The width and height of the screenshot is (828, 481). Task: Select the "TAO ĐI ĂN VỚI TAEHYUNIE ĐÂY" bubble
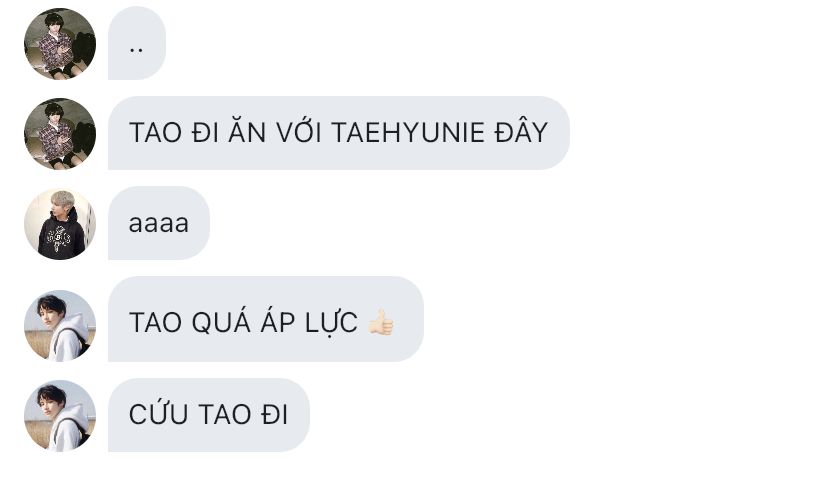pos(338,133)
